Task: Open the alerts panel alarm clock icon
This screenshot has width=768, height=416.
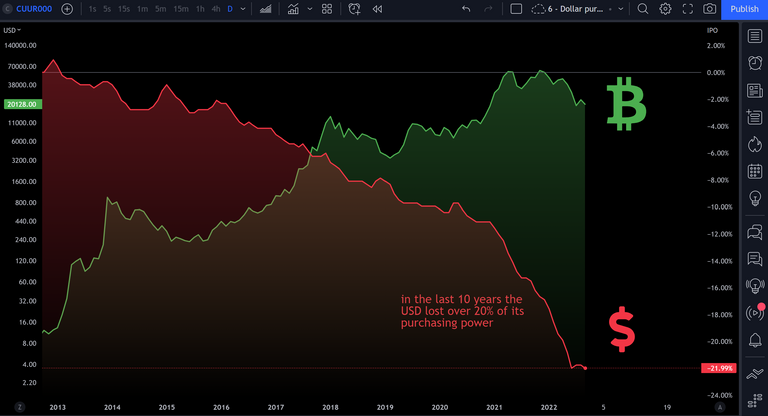Action: (755, 63)
